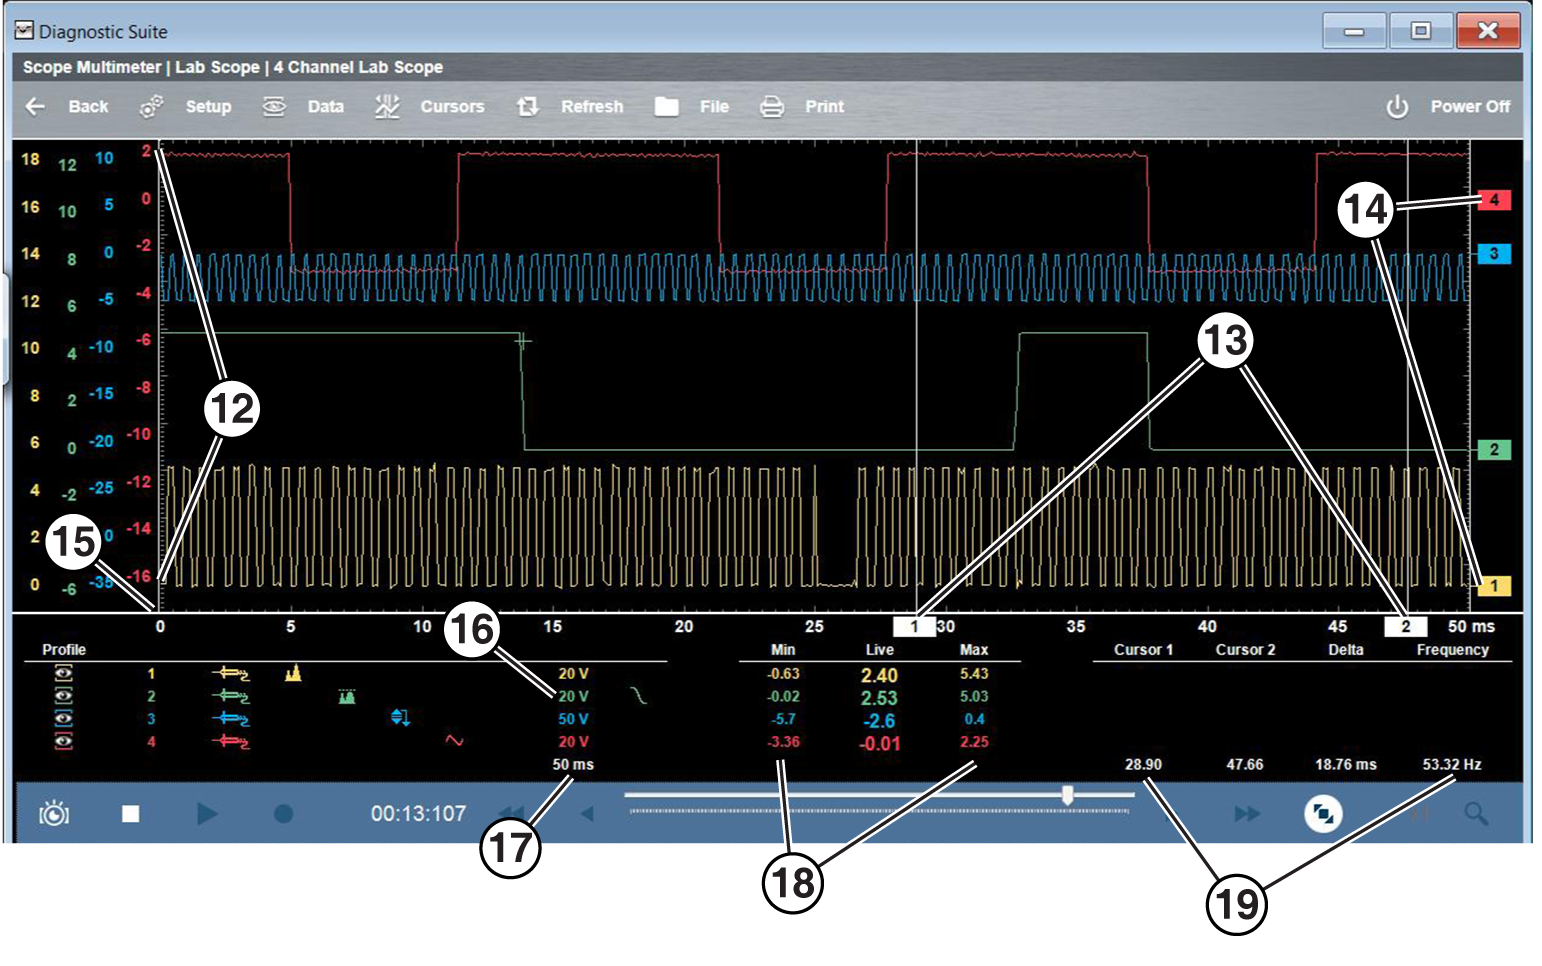Open the Setup menu
The height and width of the screenshot is (966, 1542).
[x=186, y=107]
